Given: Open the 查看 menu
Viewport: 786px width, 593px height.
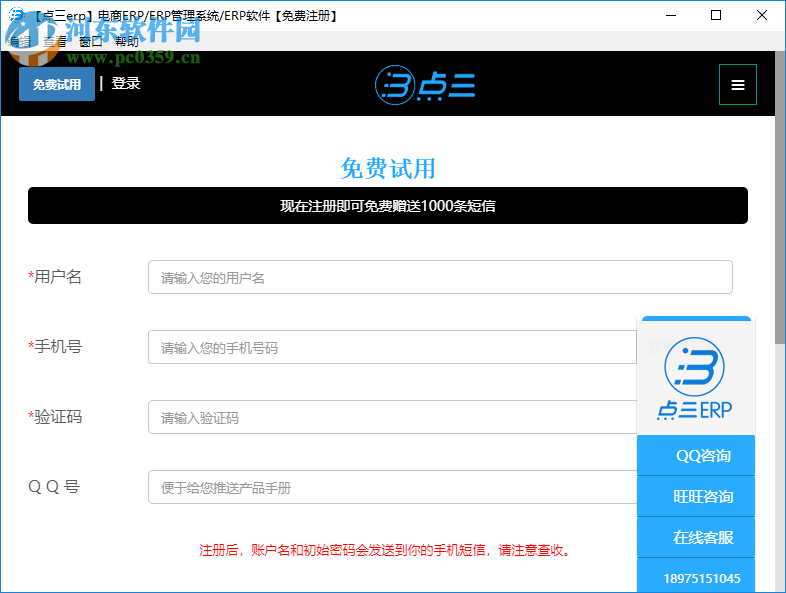Looking at the screenshot, I should [x=55, y=41].
